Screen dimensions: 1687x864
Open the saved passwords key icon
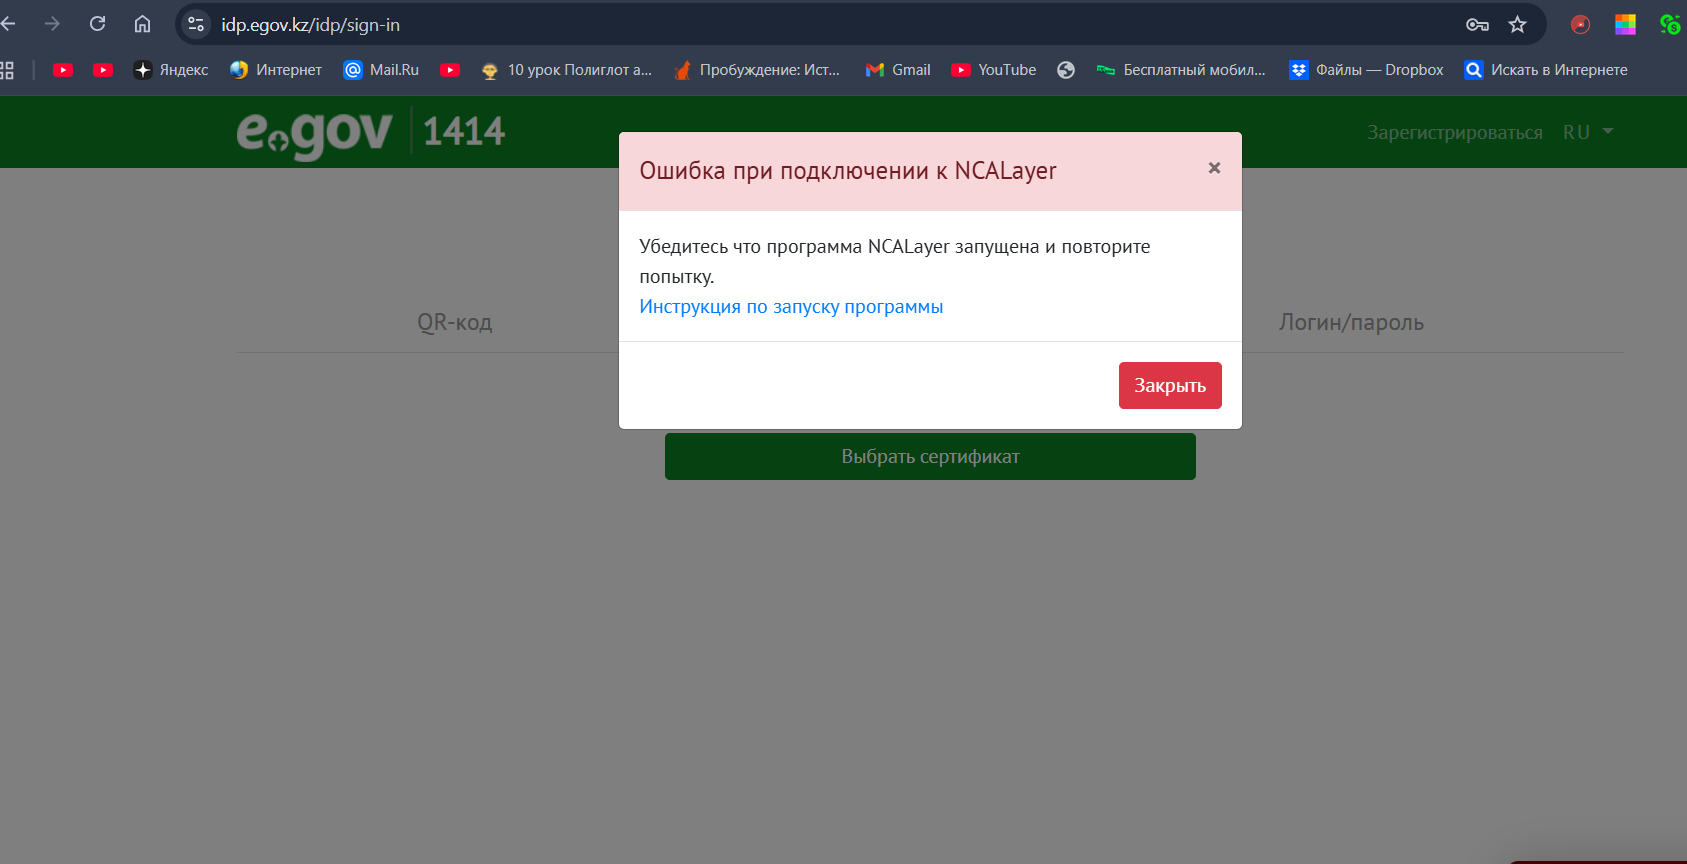(x=1477, y=25)
